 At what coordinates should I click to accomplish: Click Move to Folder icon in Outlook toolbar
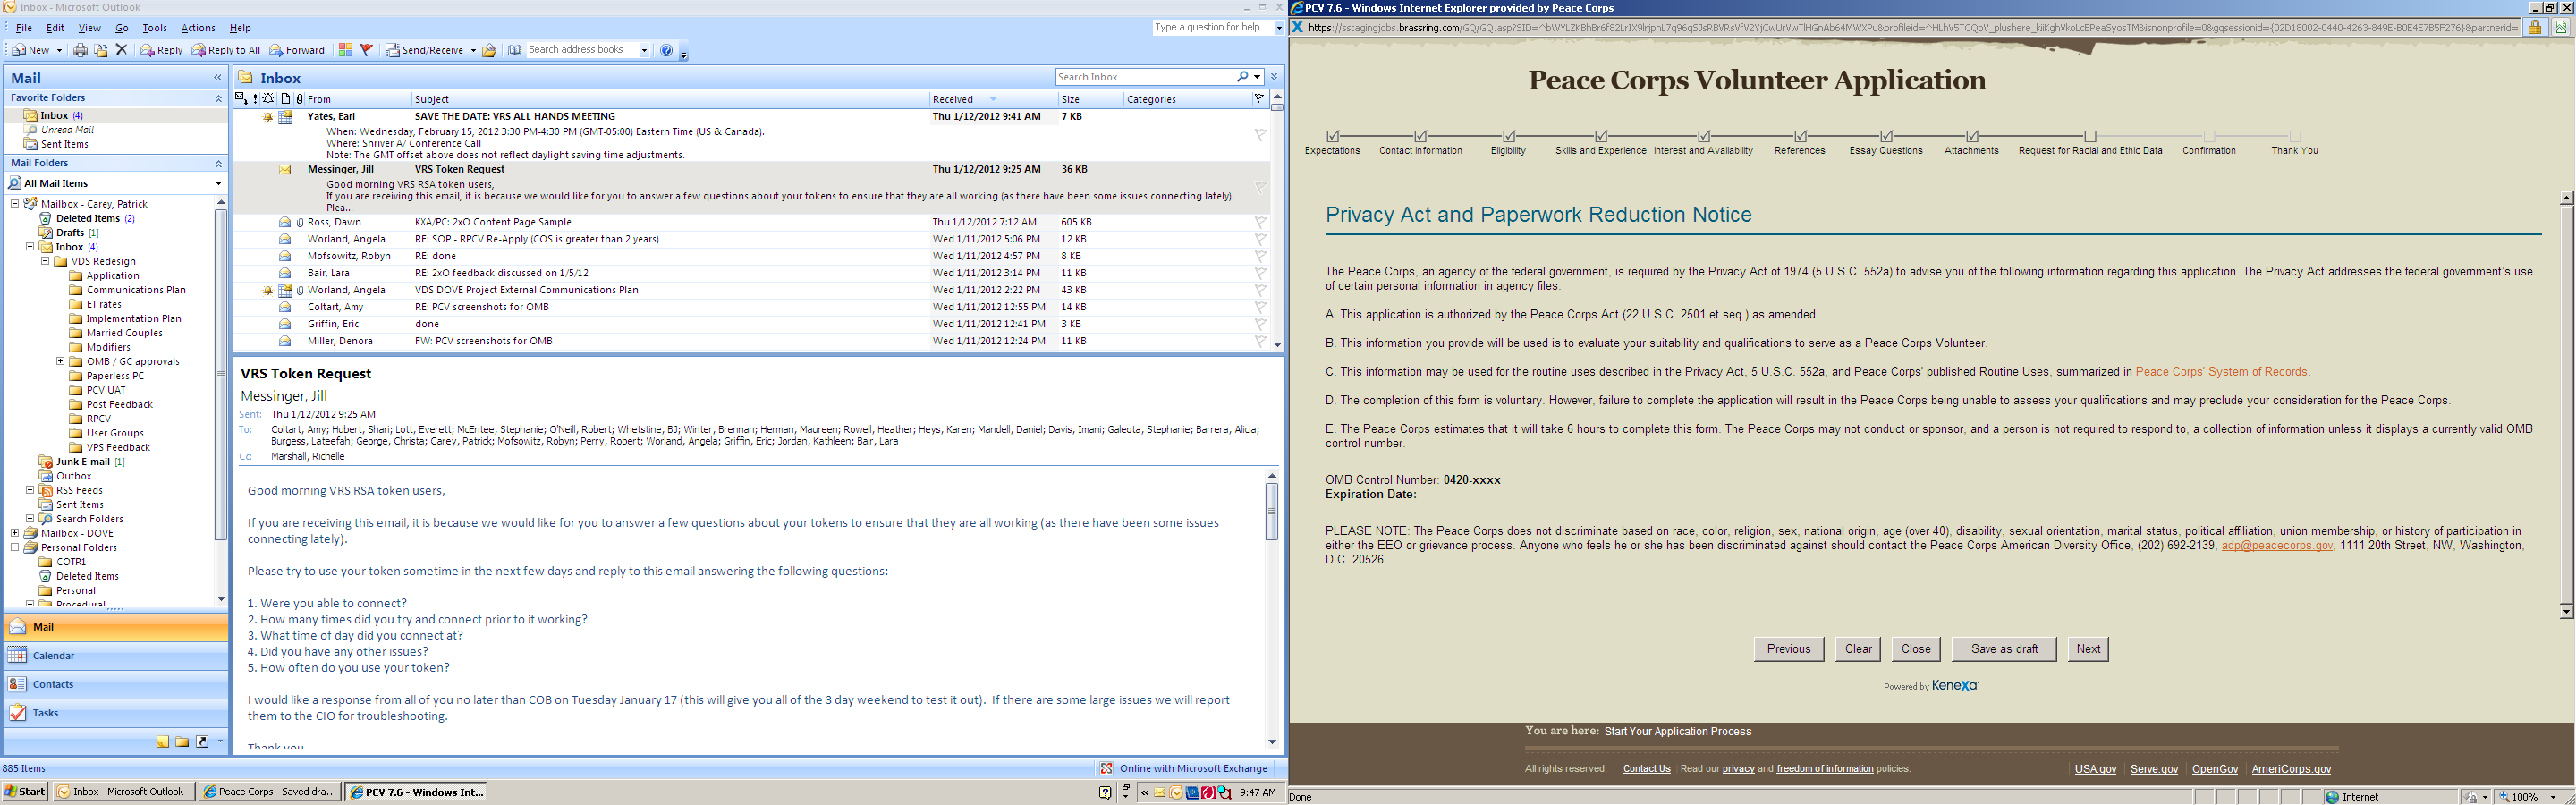(x=101, y=50)
